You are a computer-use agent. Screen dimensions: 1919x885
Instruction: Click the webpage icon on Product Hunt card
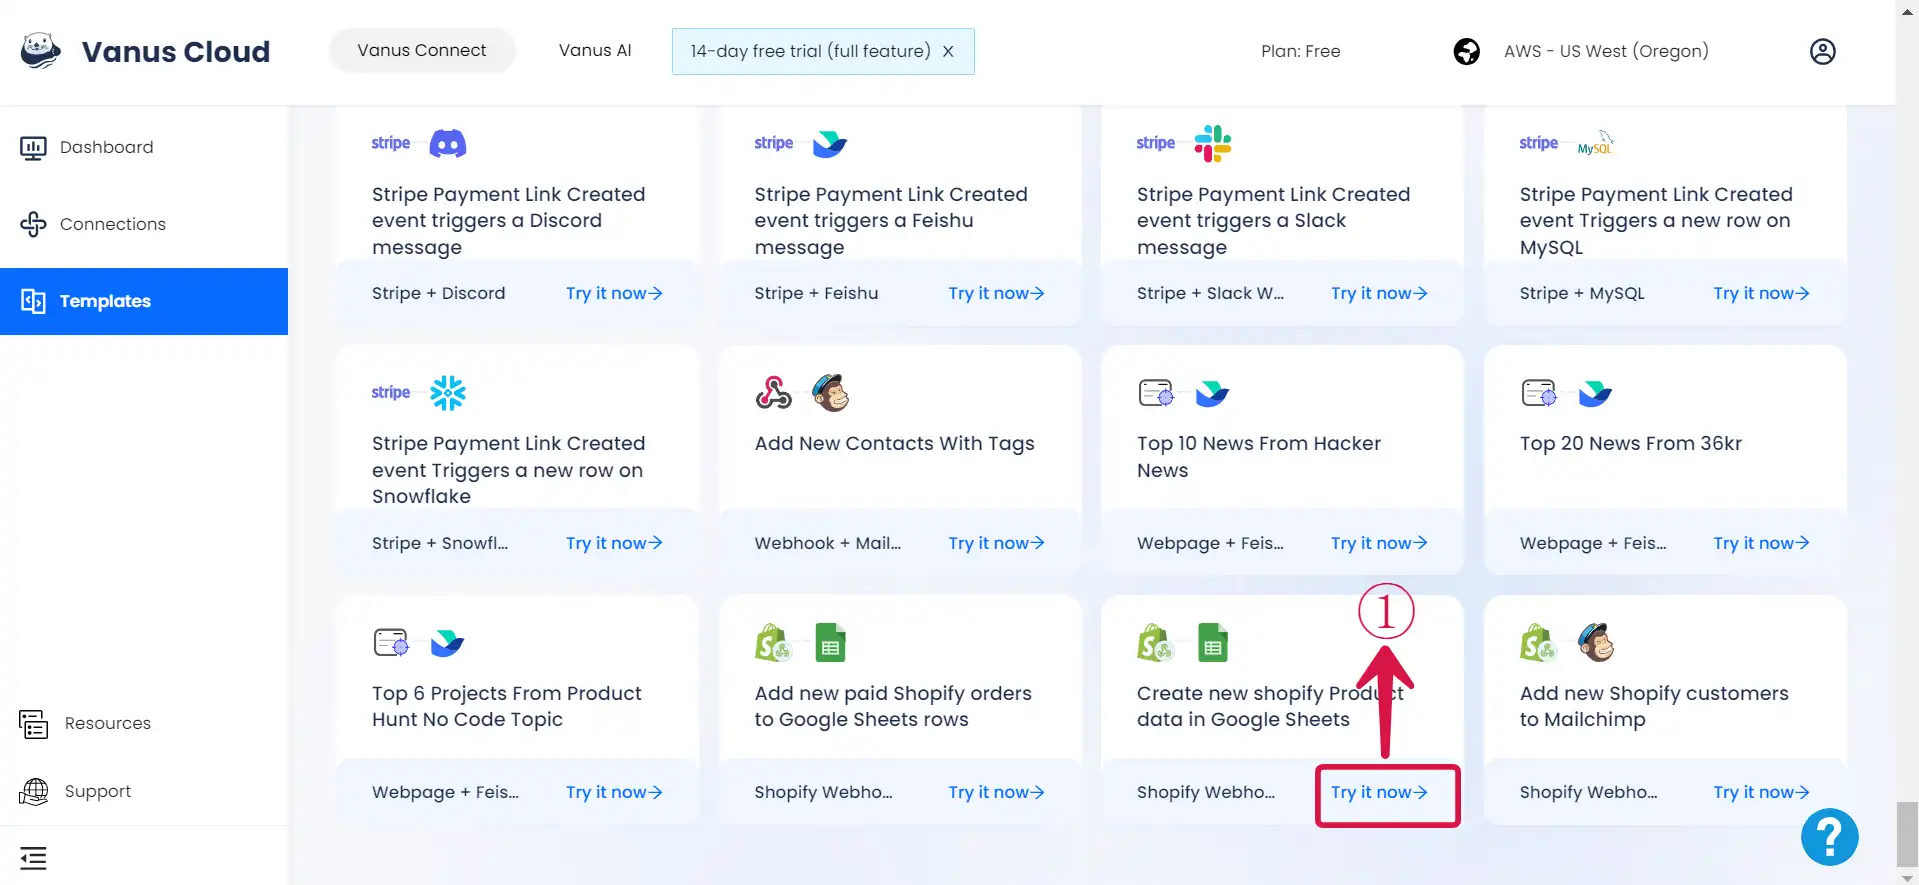(x=391, y=642)
